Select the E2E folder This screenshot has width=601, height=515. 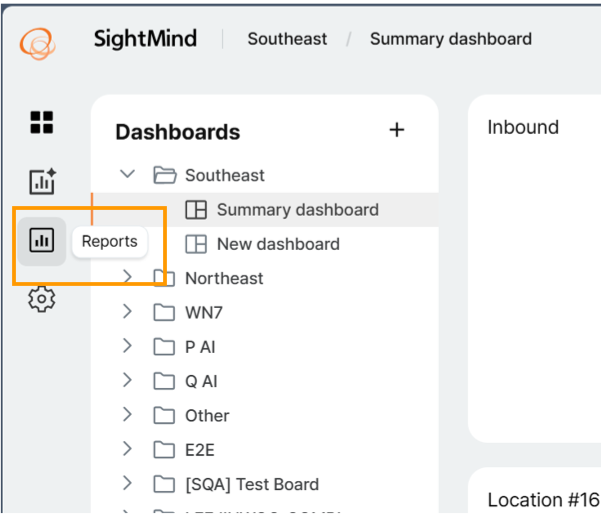pyautogui.click(x=199, y=449)
